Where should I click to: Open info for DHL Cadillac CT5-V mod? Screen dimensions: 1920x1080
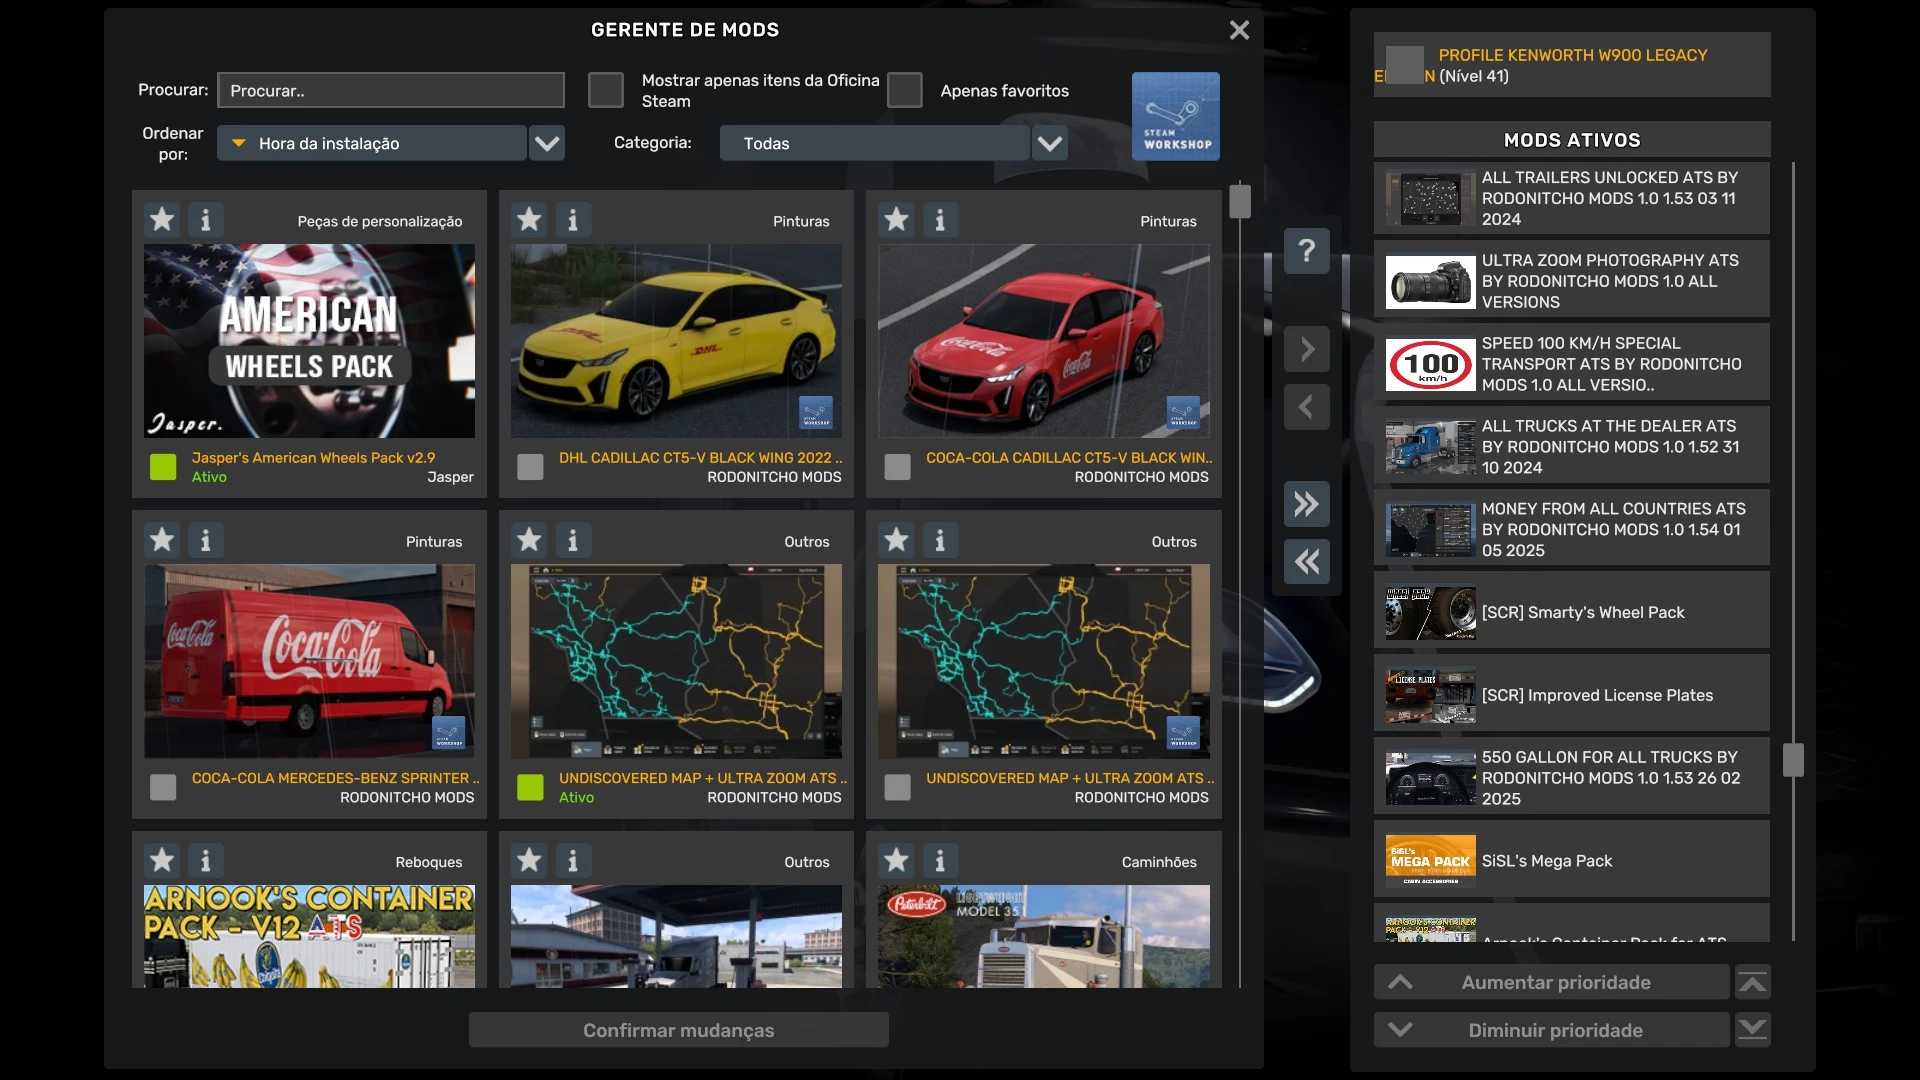tap(573, 220)
